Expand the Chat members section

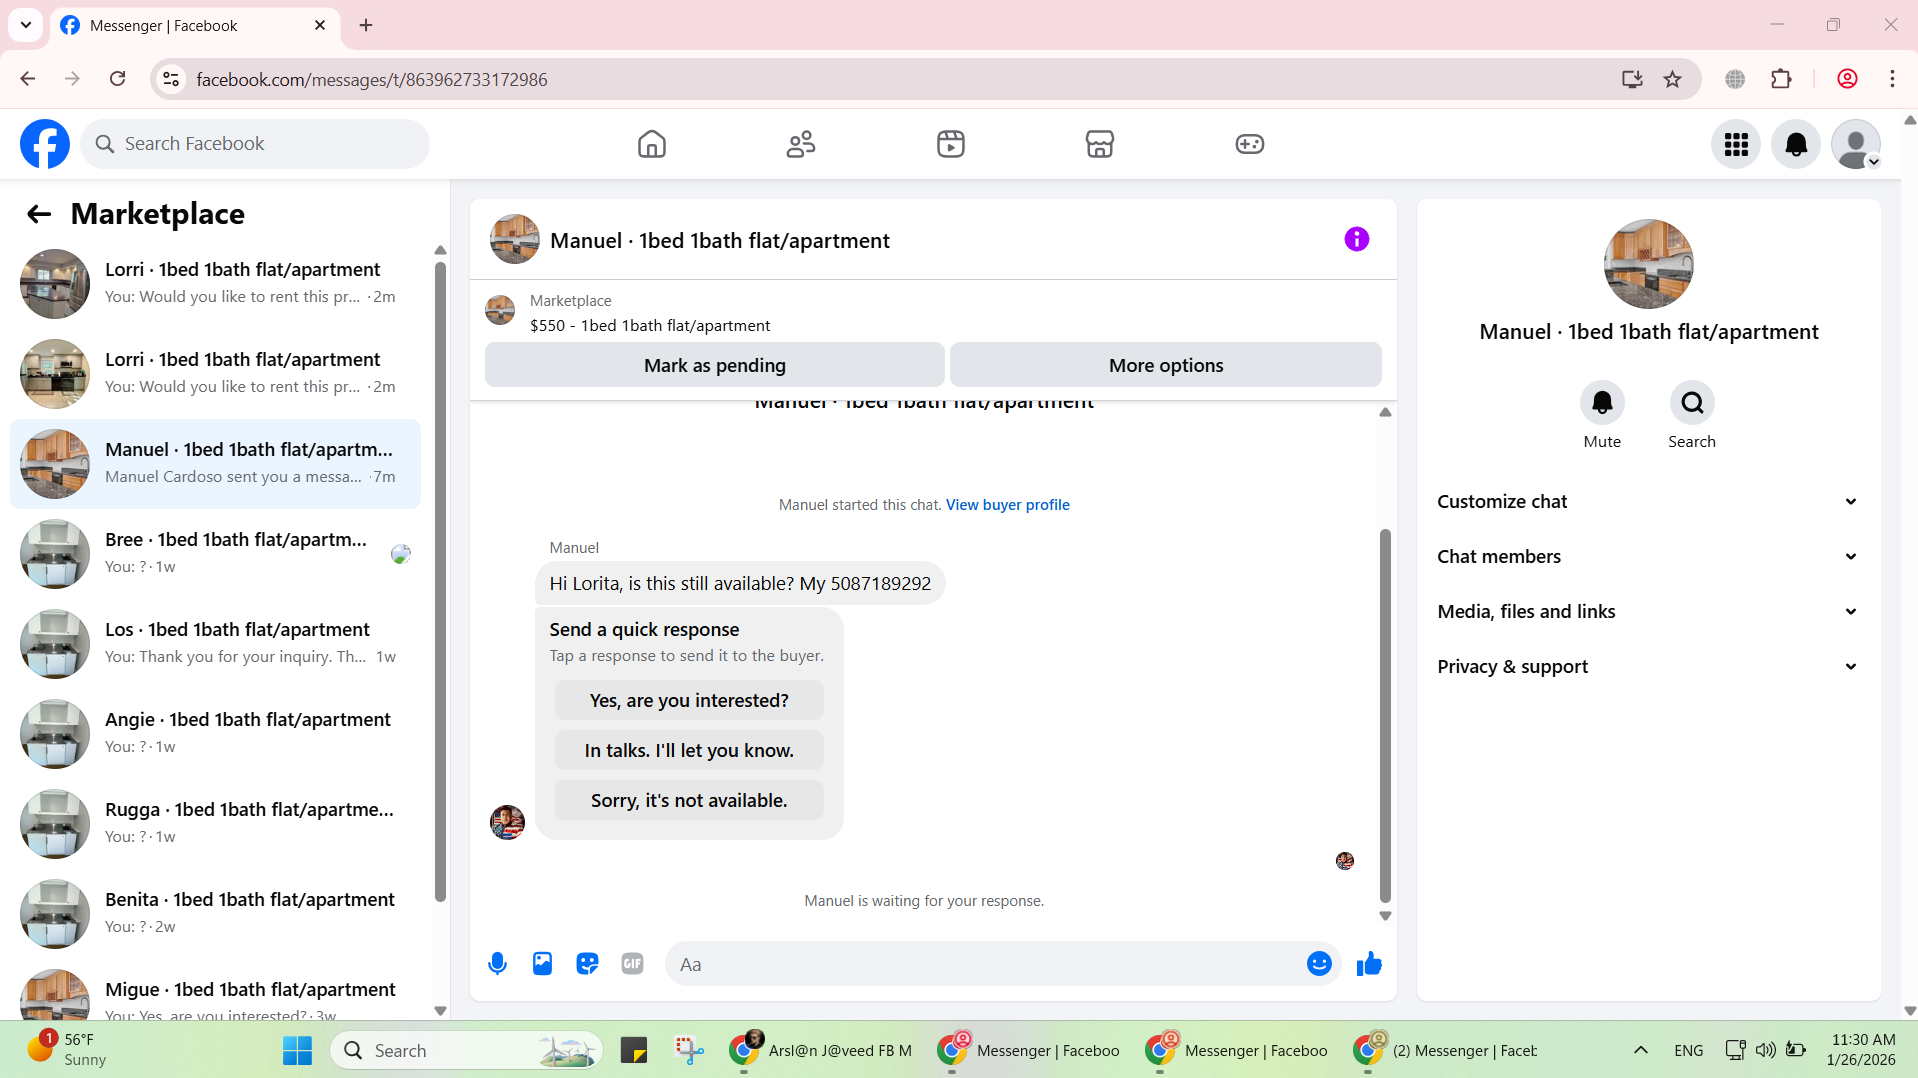coord(1648,557)
